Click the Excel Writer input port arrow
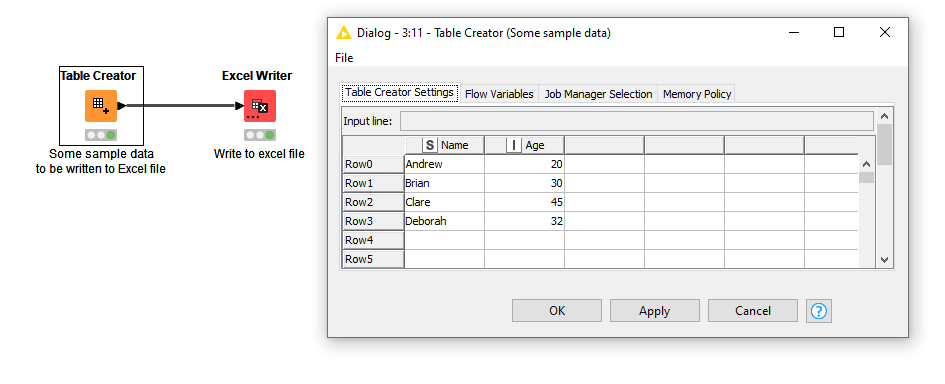 [x=240, y=106]
